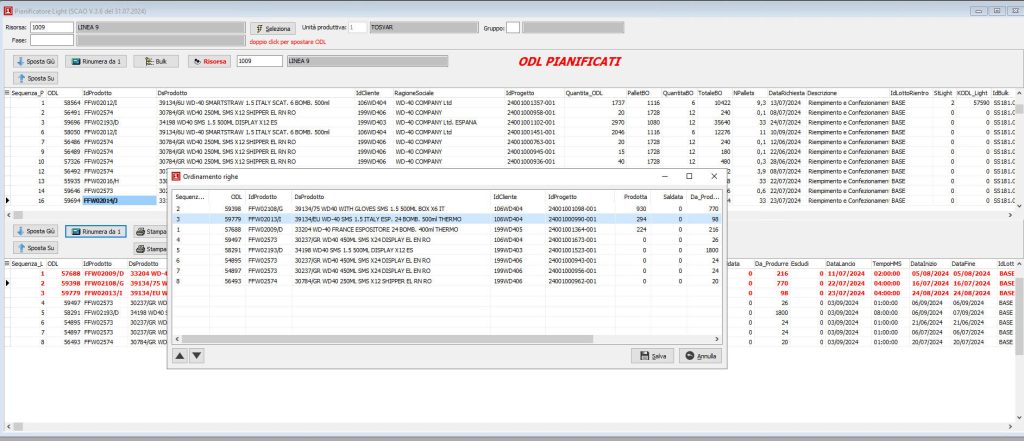
Task: Click Sposta Su above the lower grid
Action: point(35,248)
